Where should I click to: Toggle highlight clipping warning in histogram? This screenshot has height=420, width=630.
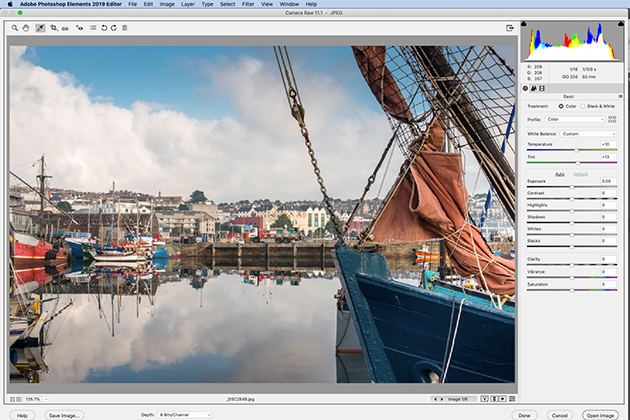[x=620, y=24]
